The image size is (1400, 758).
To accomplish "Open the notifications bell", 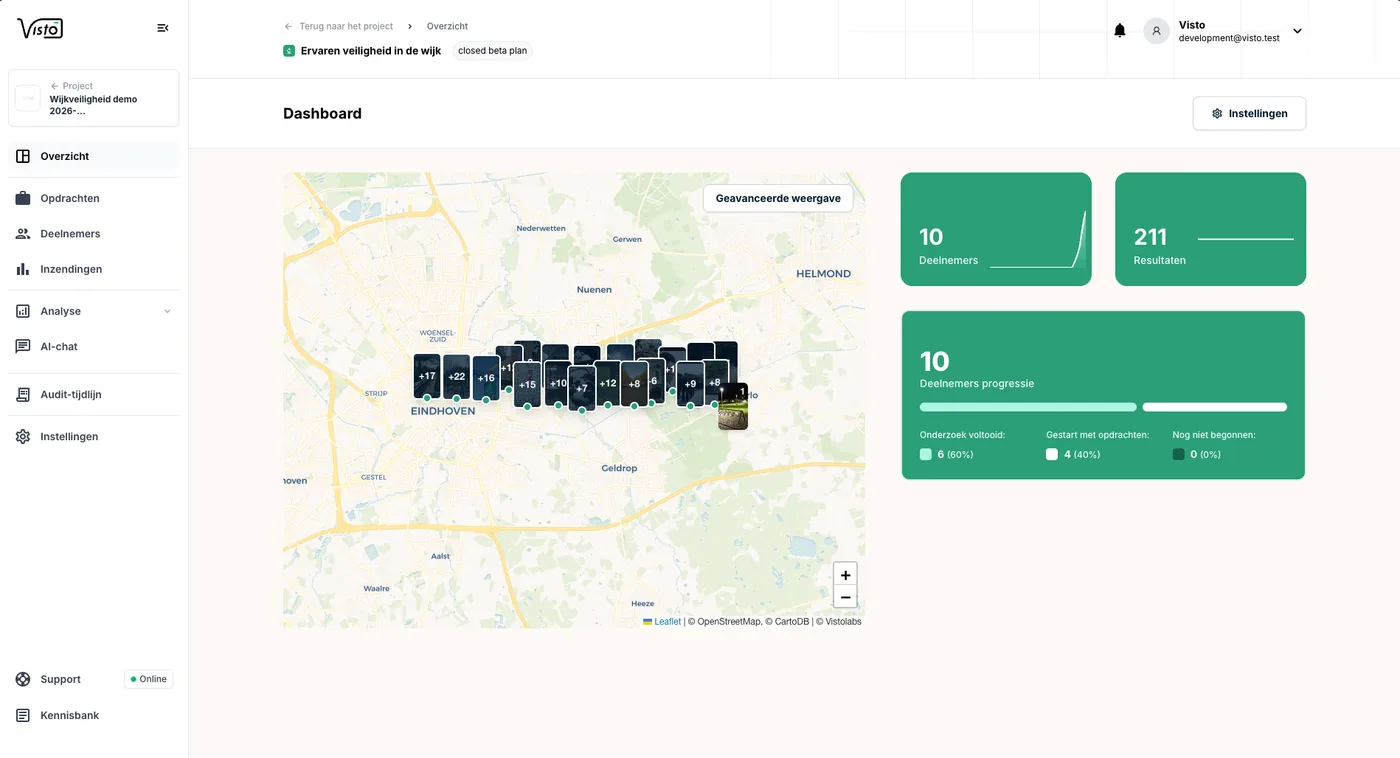I will [x=1120, y=31].
